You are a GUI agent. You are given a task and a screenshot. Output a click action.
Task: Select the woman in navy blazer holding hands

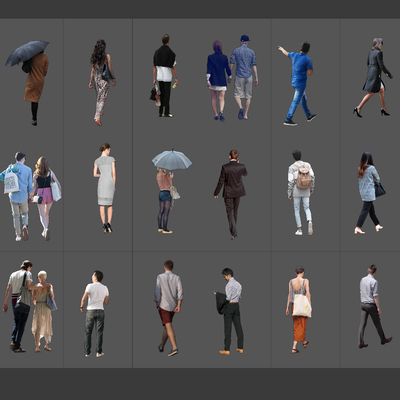pos(218,81)
